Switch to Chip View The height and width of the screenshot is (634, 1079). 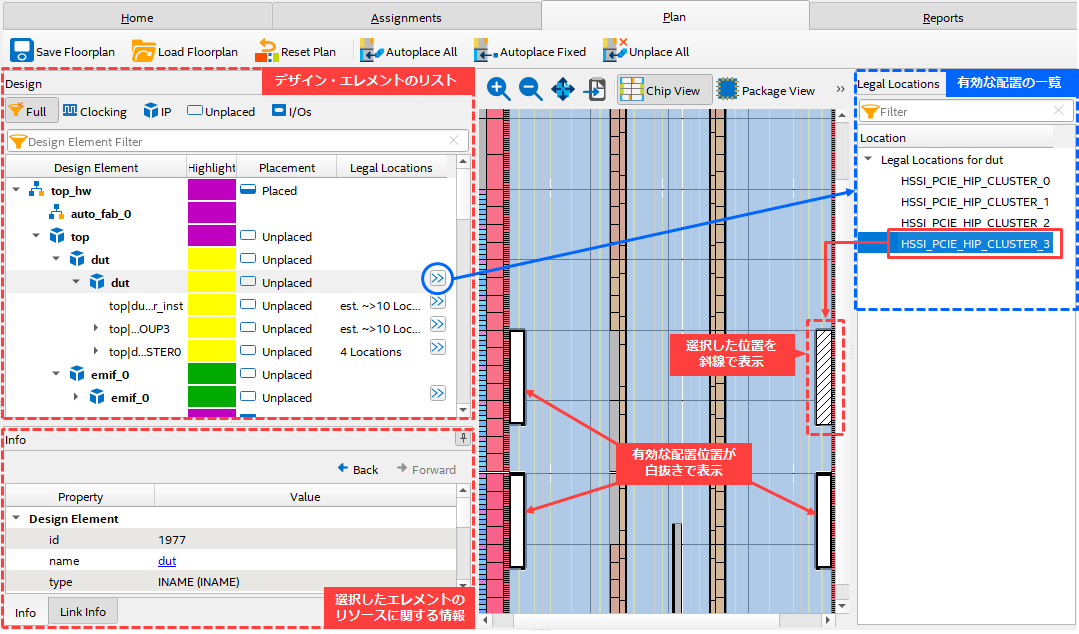(x=664, y=90)
